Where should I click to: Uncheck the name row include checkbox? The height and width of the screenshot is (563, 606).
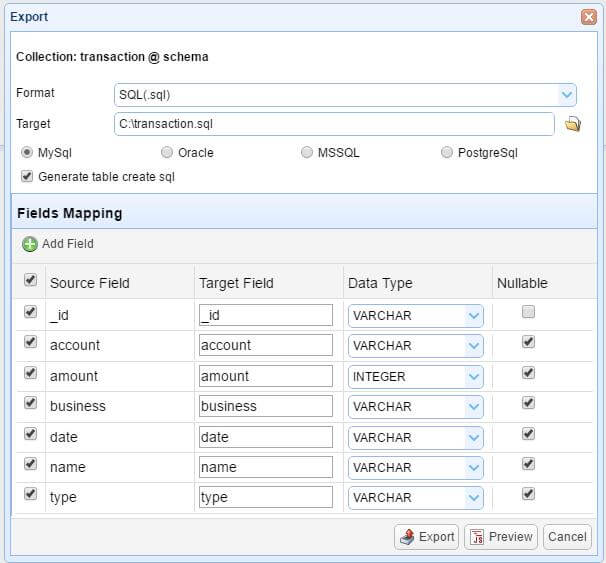click(x=31, y=464)
